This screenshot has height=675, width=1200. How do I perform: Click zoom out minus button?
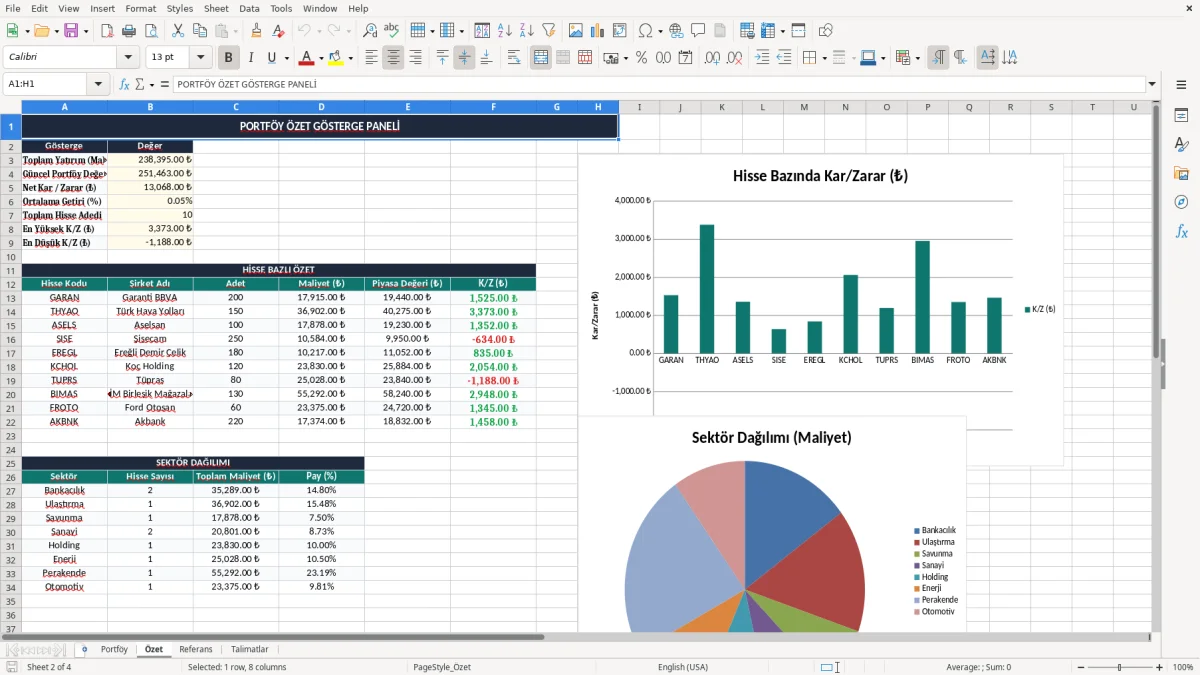click(x=1080, y=667)
